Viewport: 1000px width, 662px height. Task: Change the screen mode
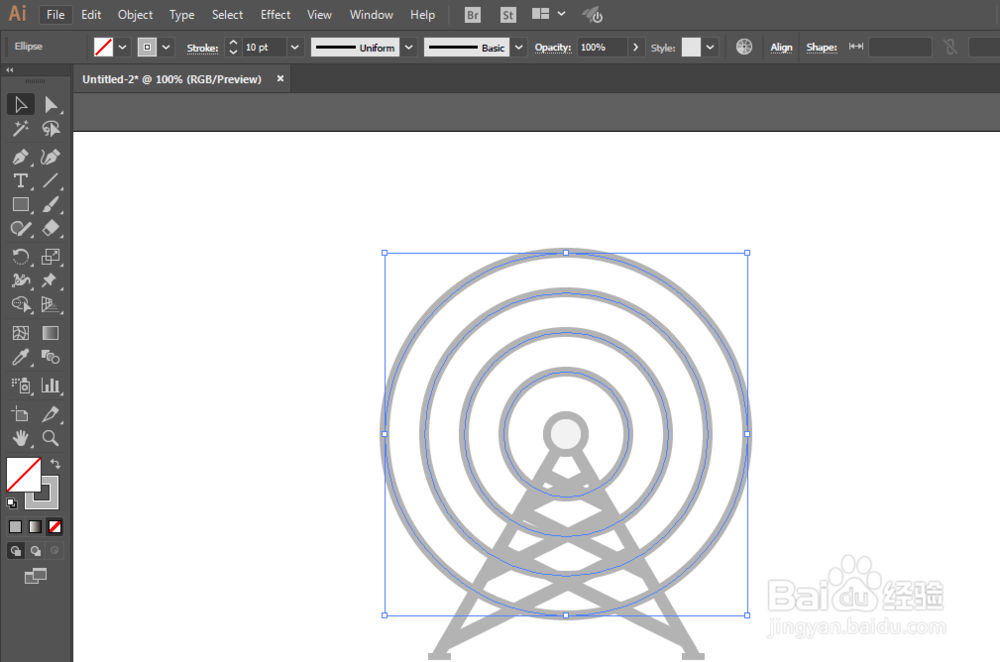[36, 577]
